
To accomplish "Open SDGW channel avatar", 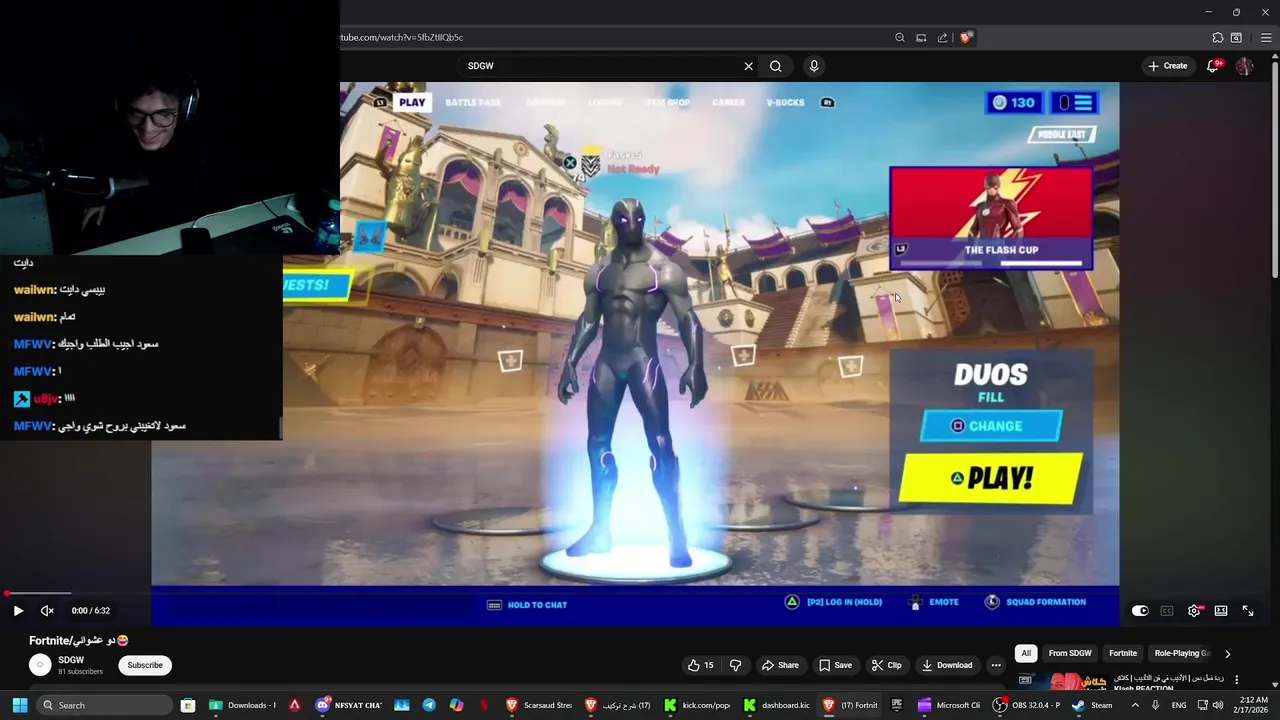I will [x=40, y=665].
